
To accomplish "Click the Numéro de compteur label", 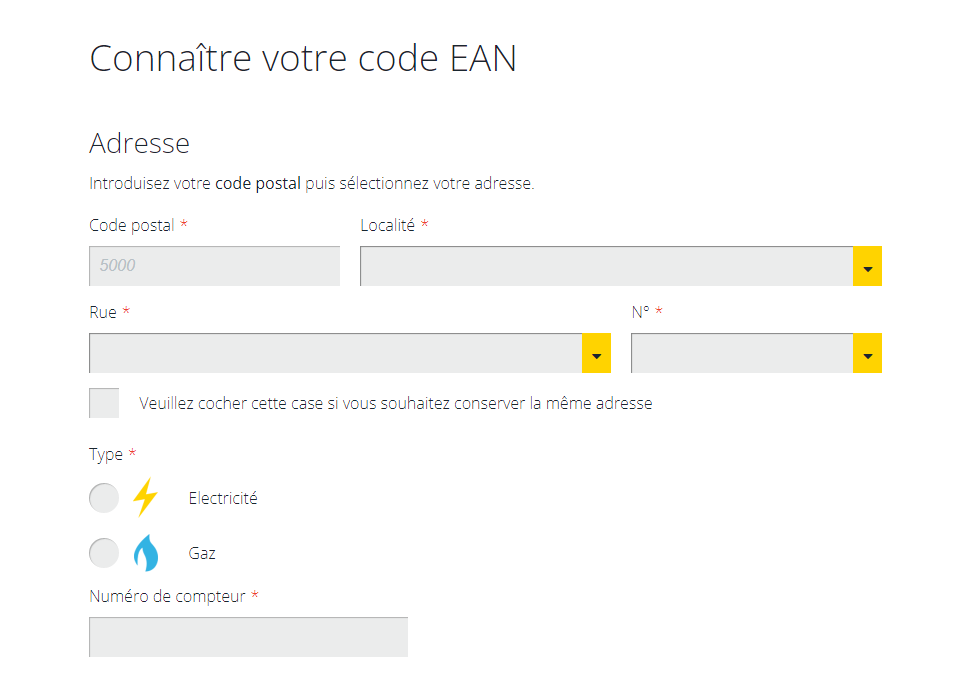I will 167,596.
